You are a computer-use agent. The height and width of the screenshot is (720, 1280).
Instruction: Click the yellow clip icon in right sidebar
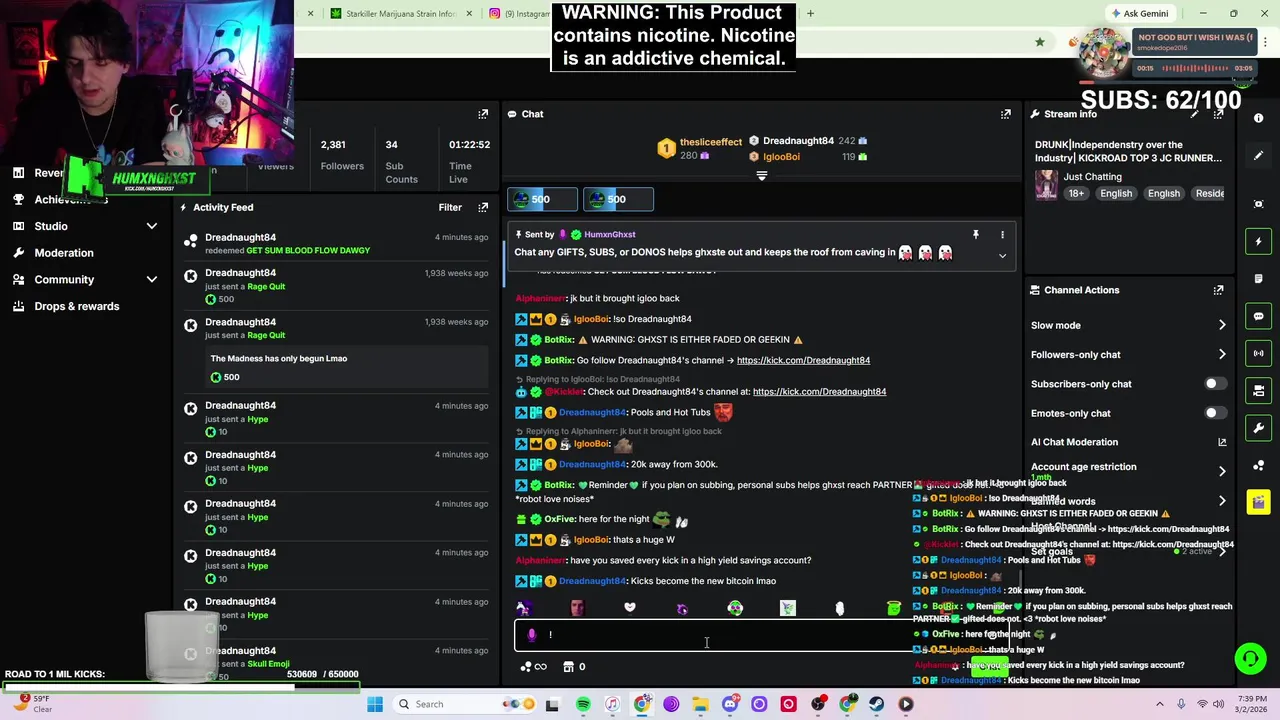(x=1258, y=501)
